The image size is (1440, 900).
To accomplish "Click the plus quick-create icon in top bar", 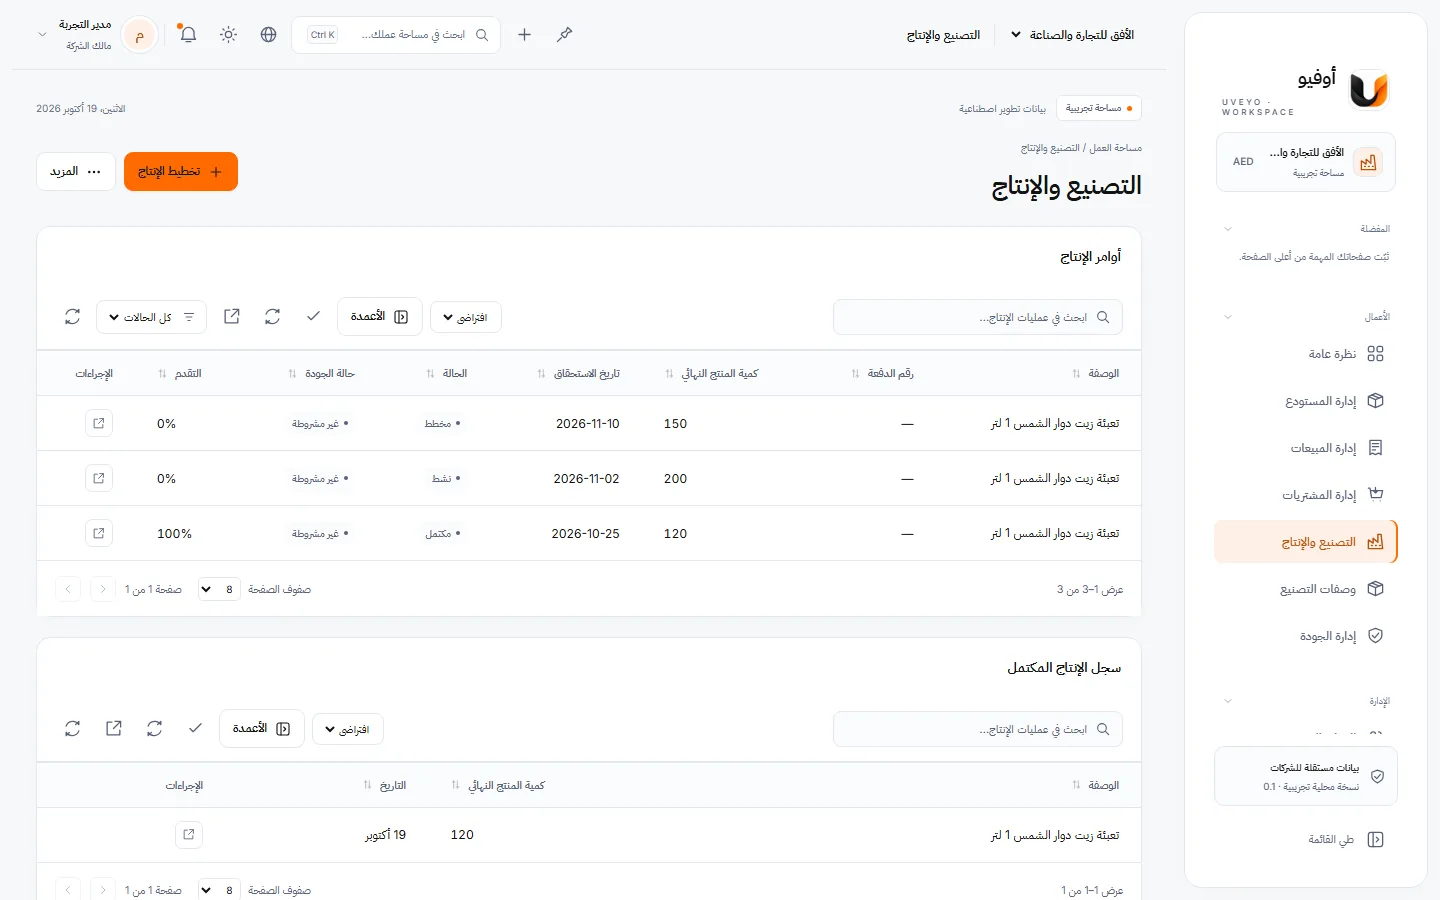I will (x=524, y=35).
